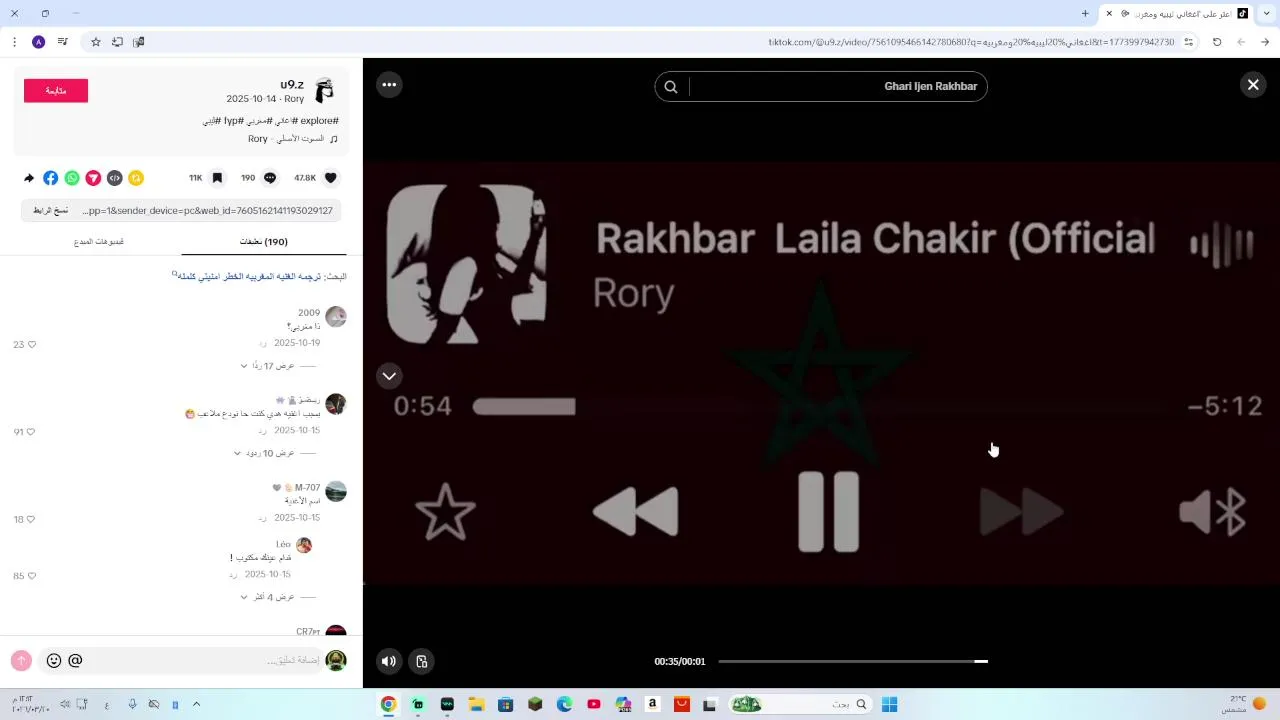Go to next video with down chevron
The image size is (1280, 720).
click(389, 376)
